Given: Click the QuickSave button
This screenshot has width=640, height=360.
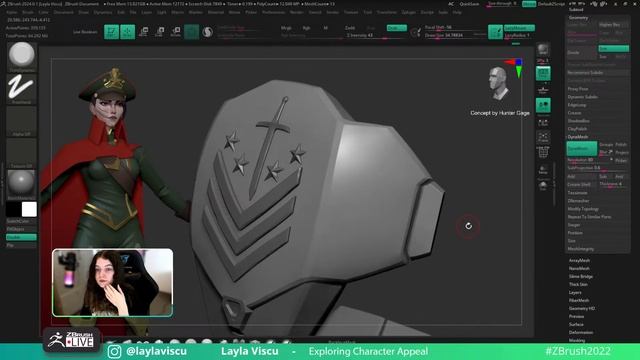Looking at the screenshot, I should click(x=469, y=4).
